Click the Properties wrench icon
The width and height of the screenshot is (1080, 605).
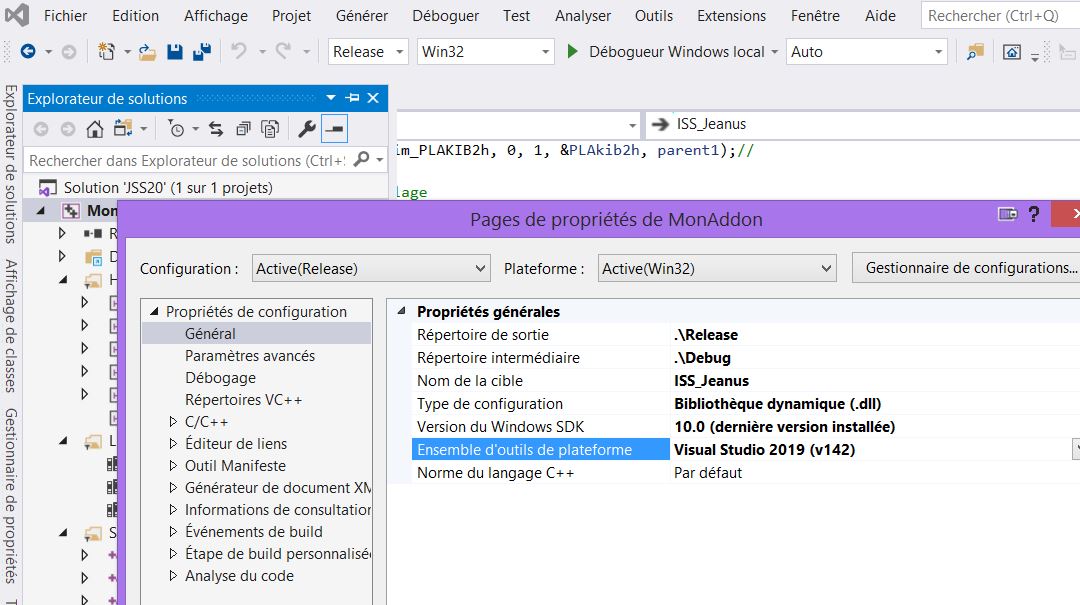(x=307, y=129)
